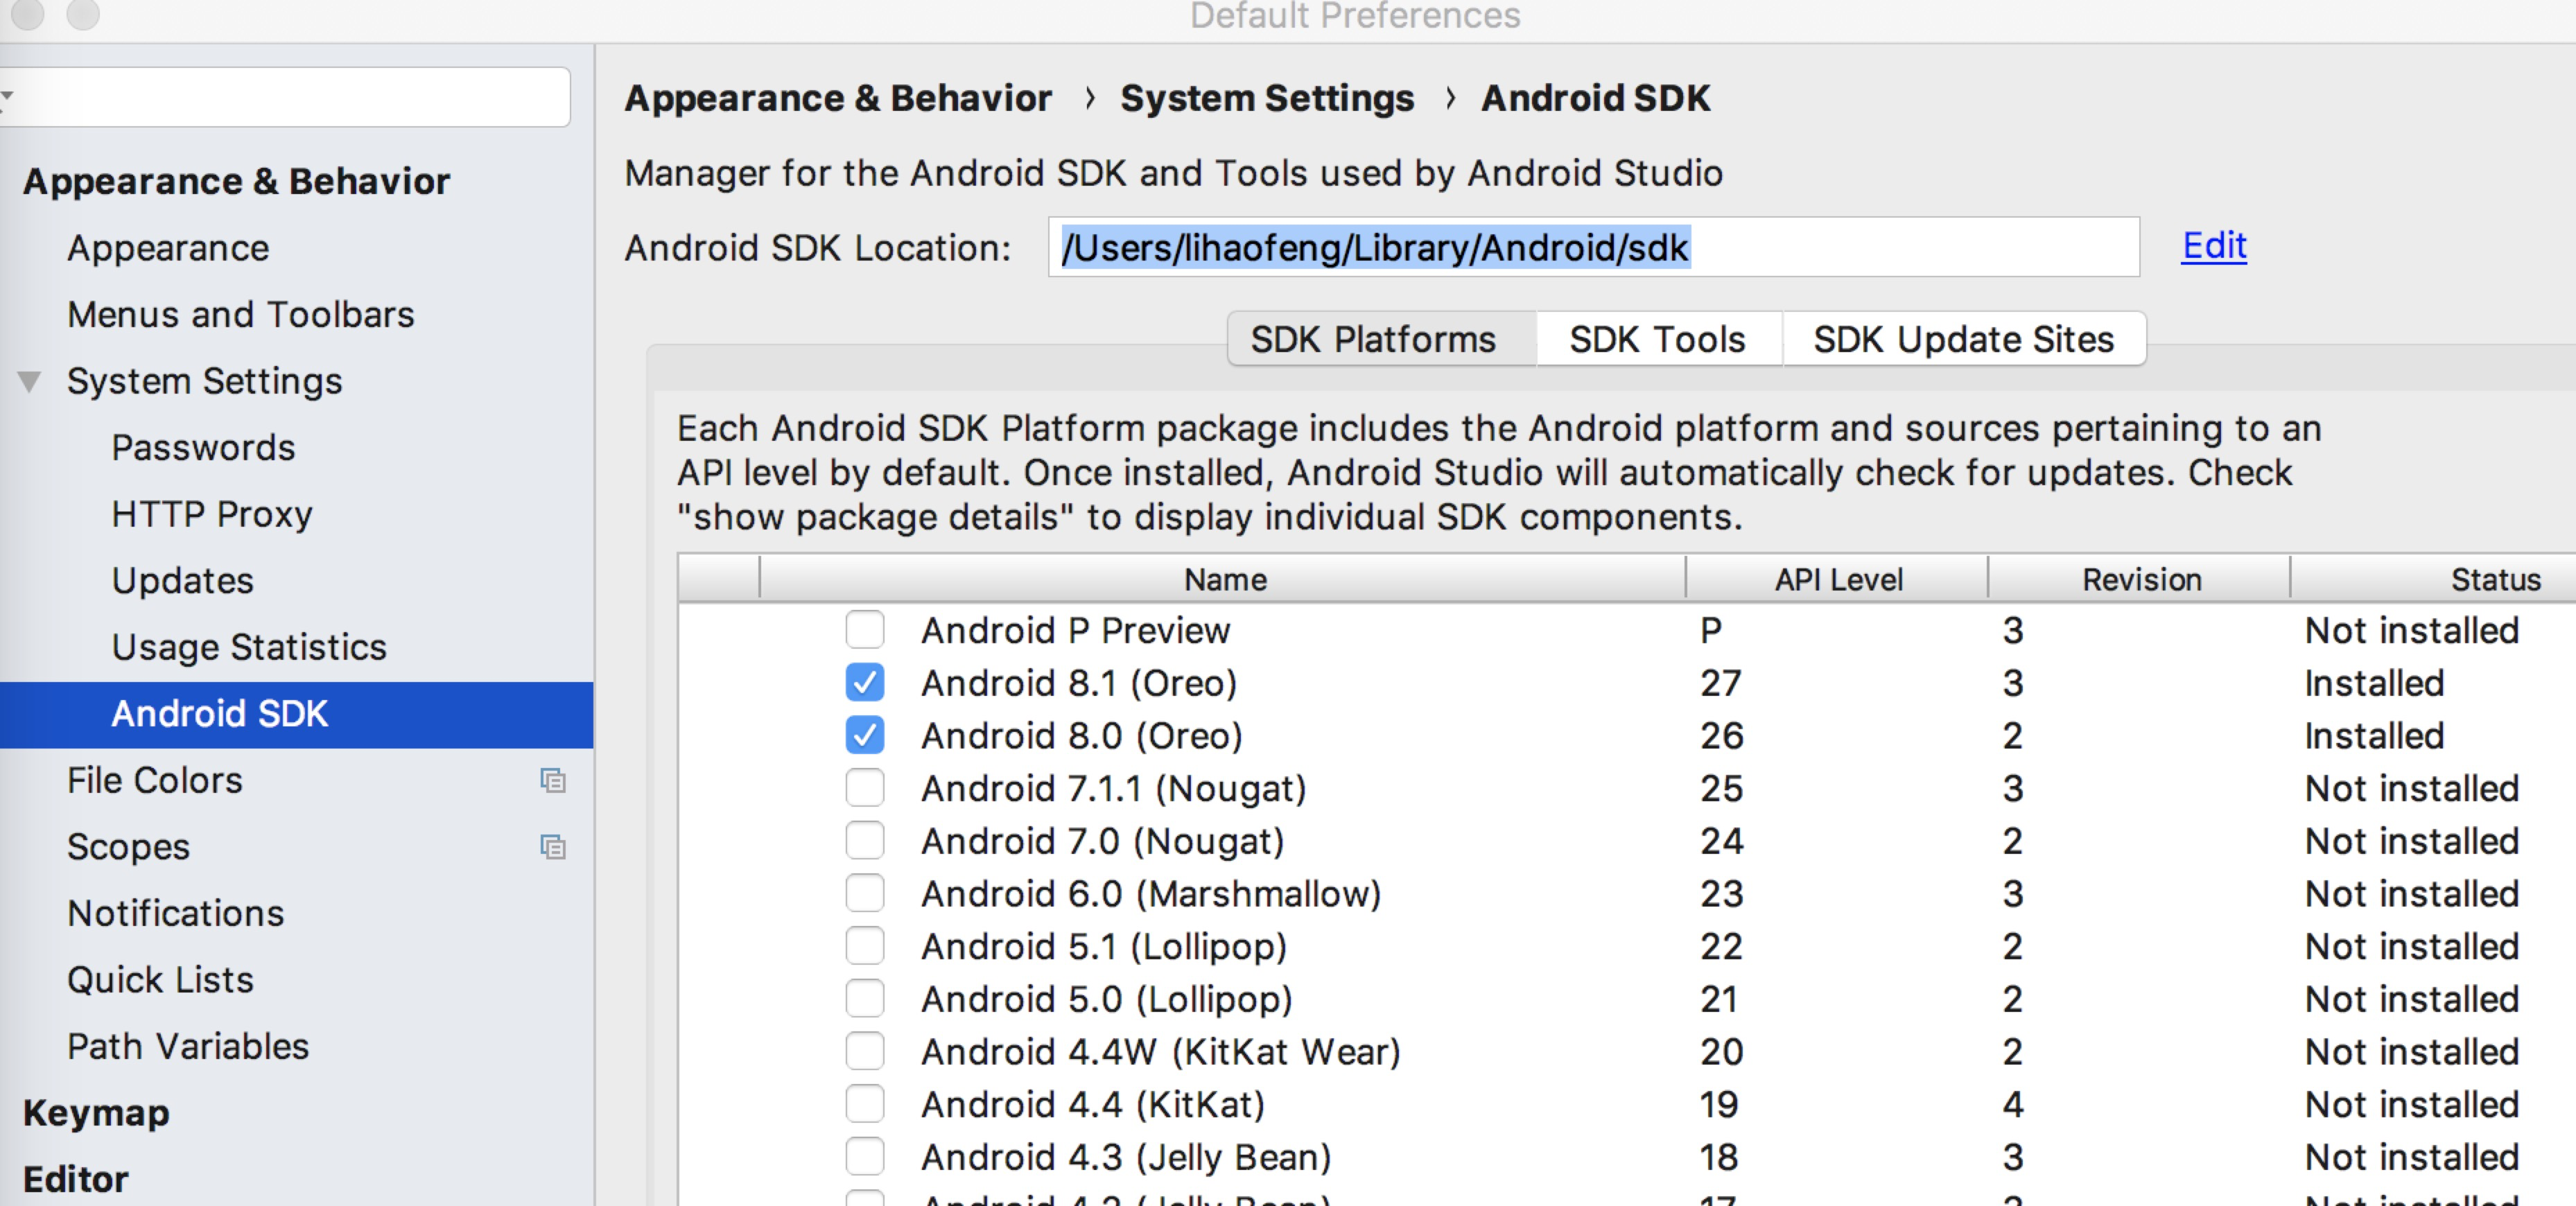Open the Keymap settings category
The image size is (2576, 1206).
(96, 1112)
